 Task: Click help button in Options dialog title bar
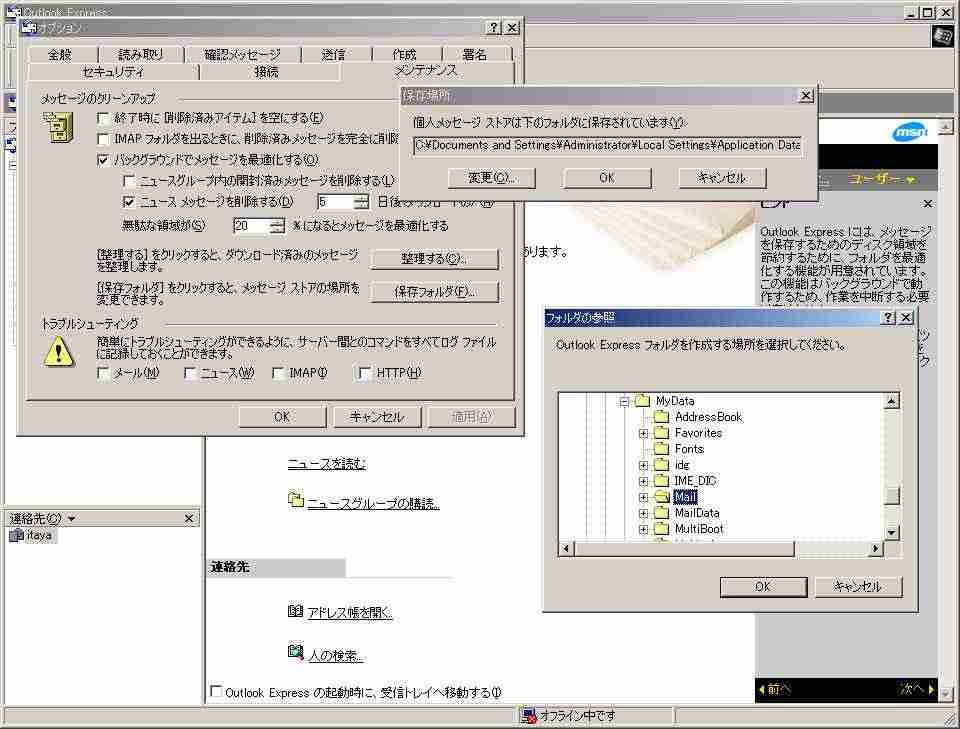click(493, 28)
